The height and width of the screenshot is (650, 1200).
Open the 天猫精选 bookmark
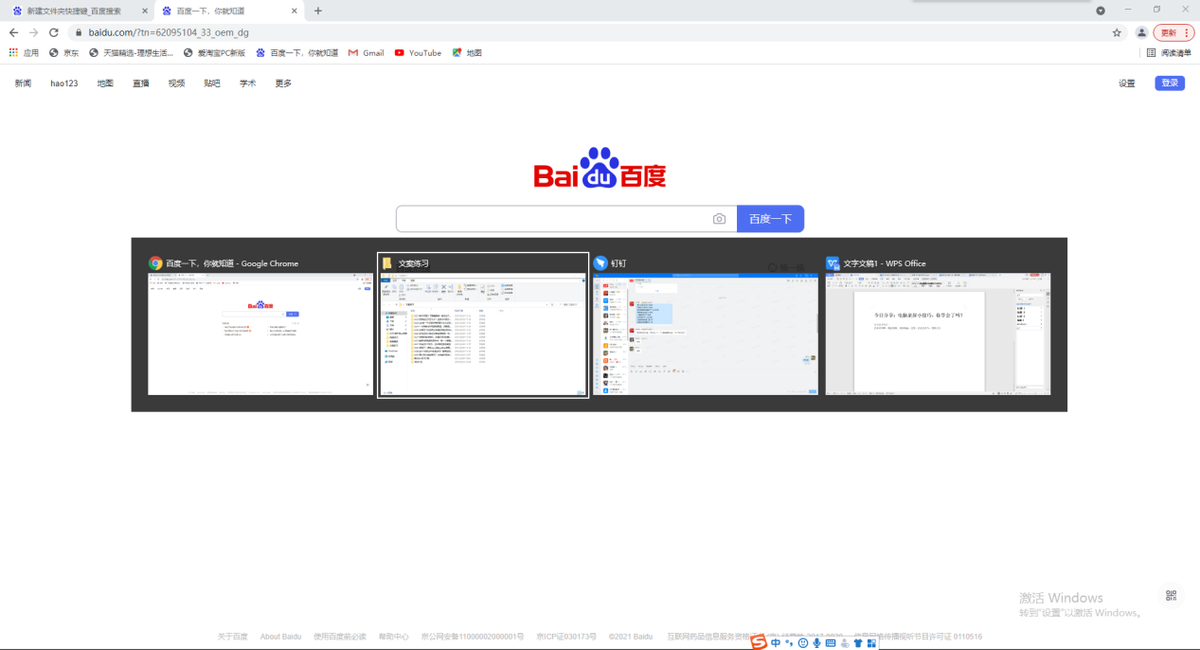[131, 53]
